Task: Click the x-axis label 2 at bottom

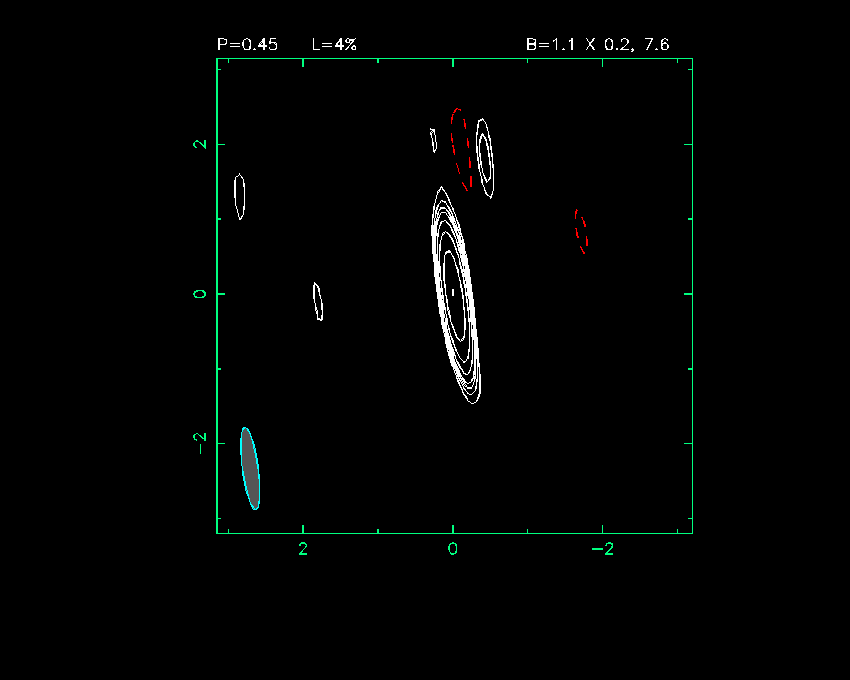Action: pyautogui.click(x=303, y=549)
